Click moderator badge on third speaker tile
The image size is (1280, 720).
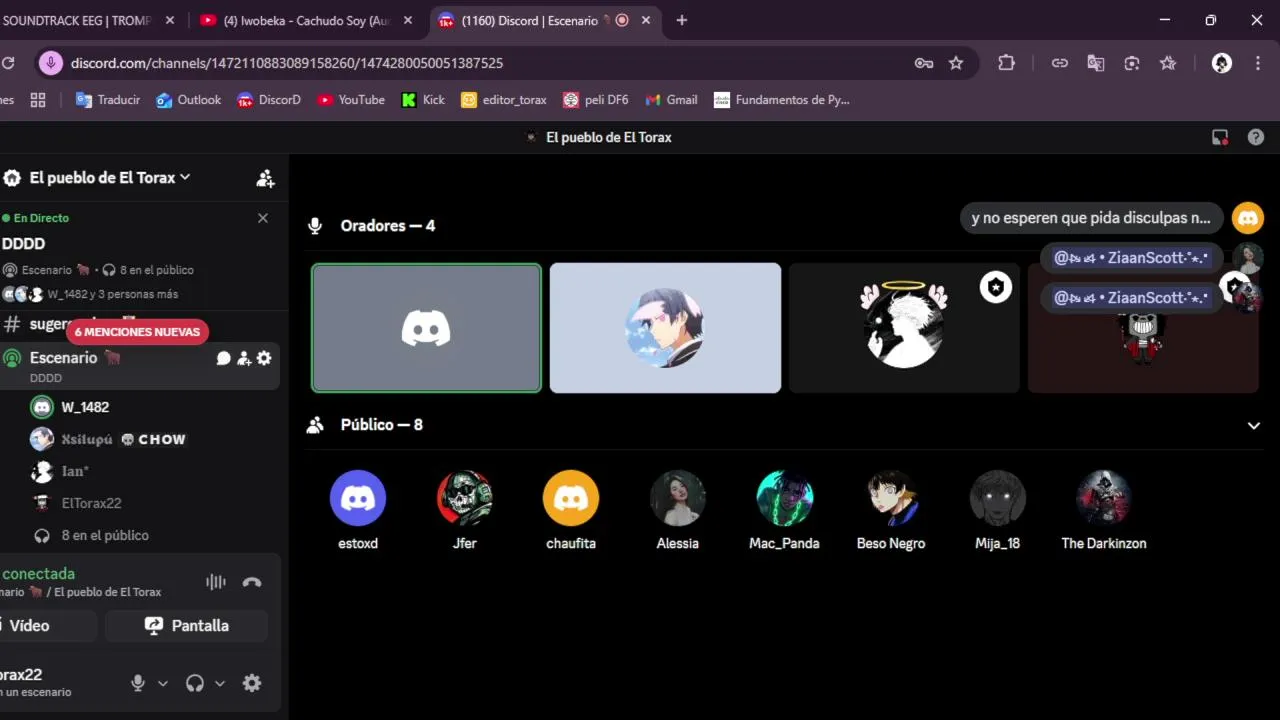[x=996, y=288]
